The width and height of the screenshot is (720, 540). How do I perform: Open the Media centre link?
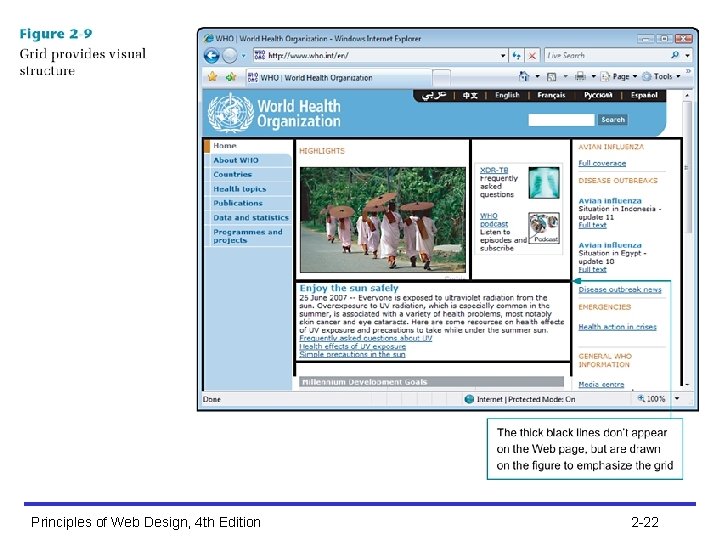(x=601, y=384)
